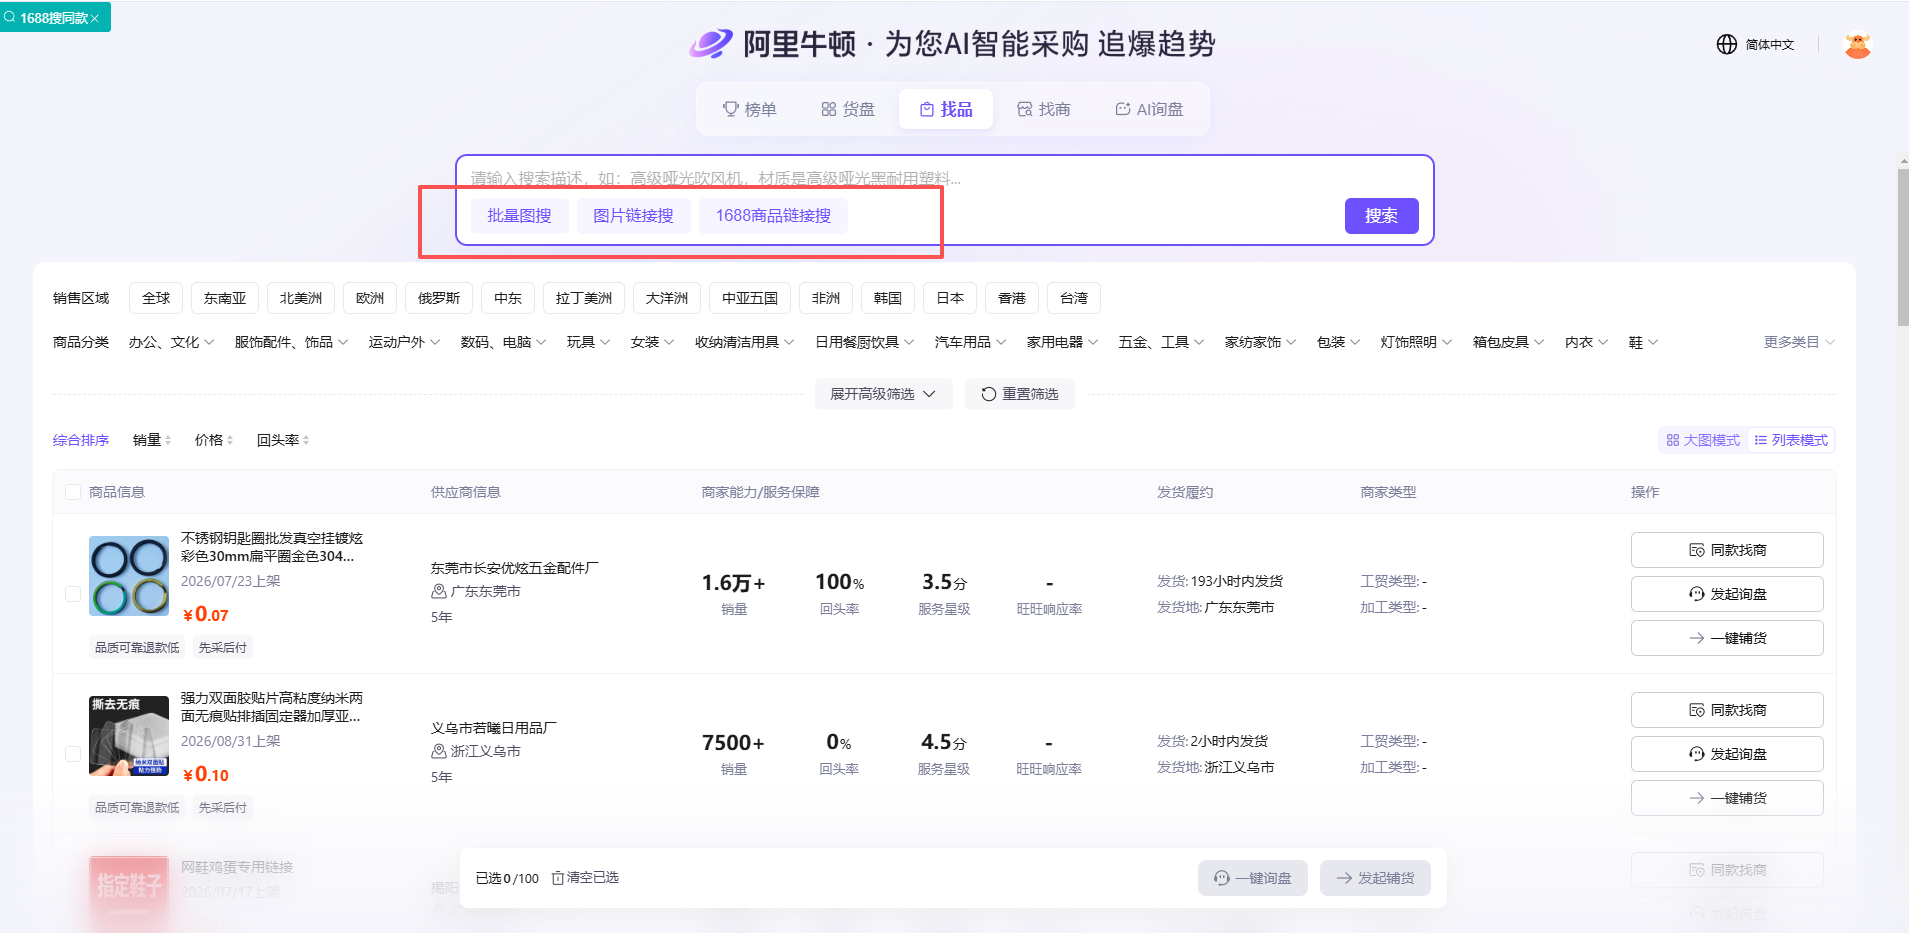
Task: Click 一键铺货 for the tape product
Action: (1727, 798)
